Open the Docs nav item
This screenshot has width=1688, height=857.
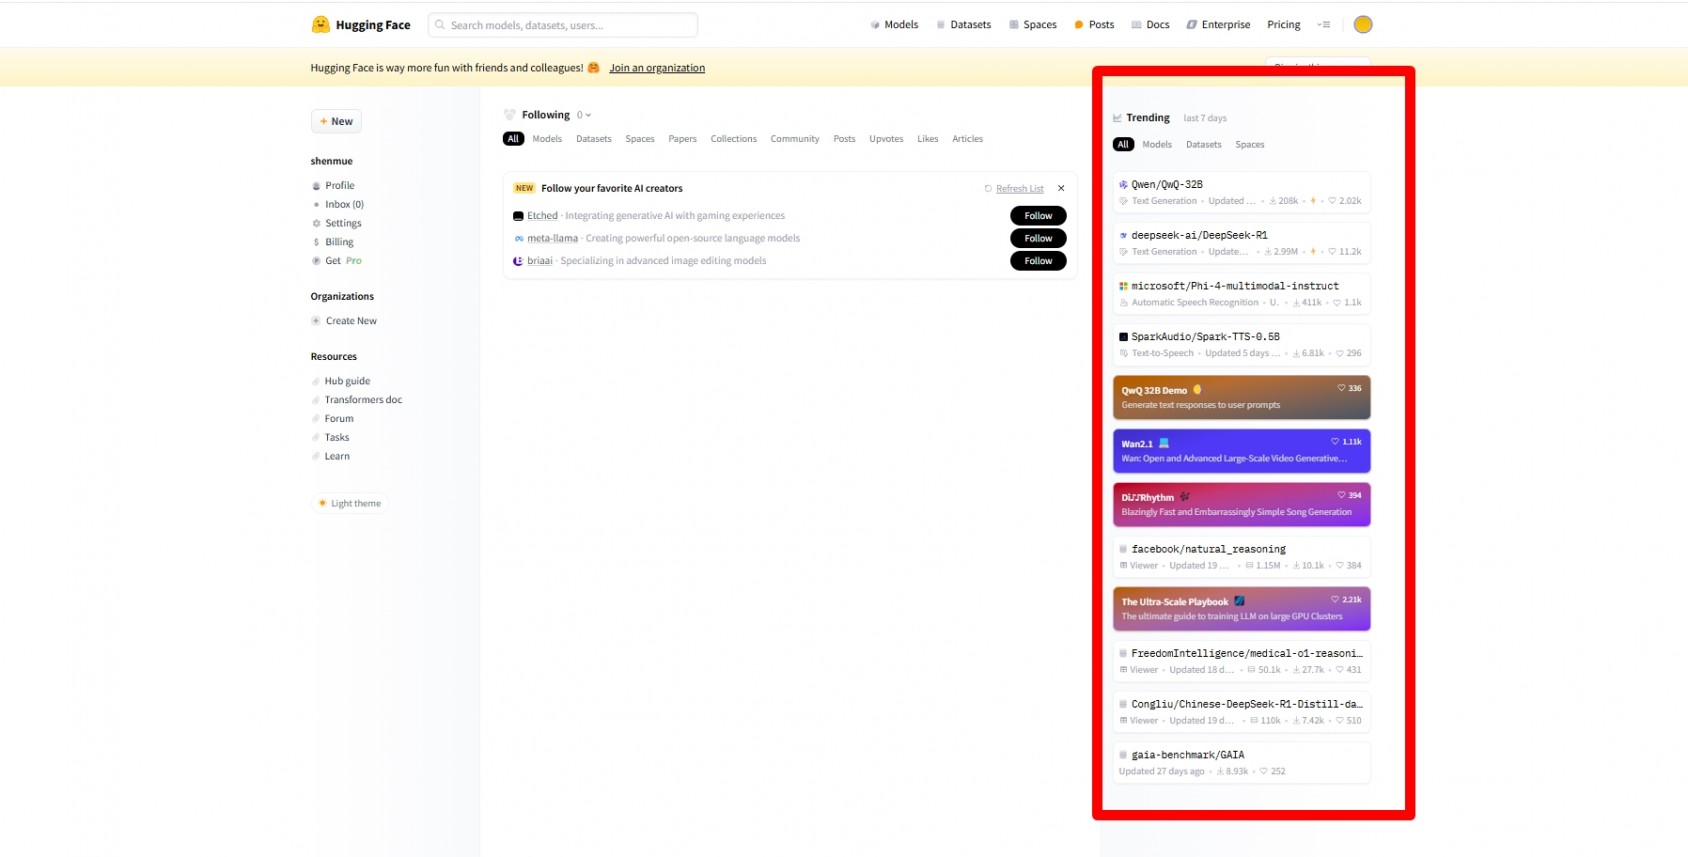pyautogui.click(x=1150, y=25)
